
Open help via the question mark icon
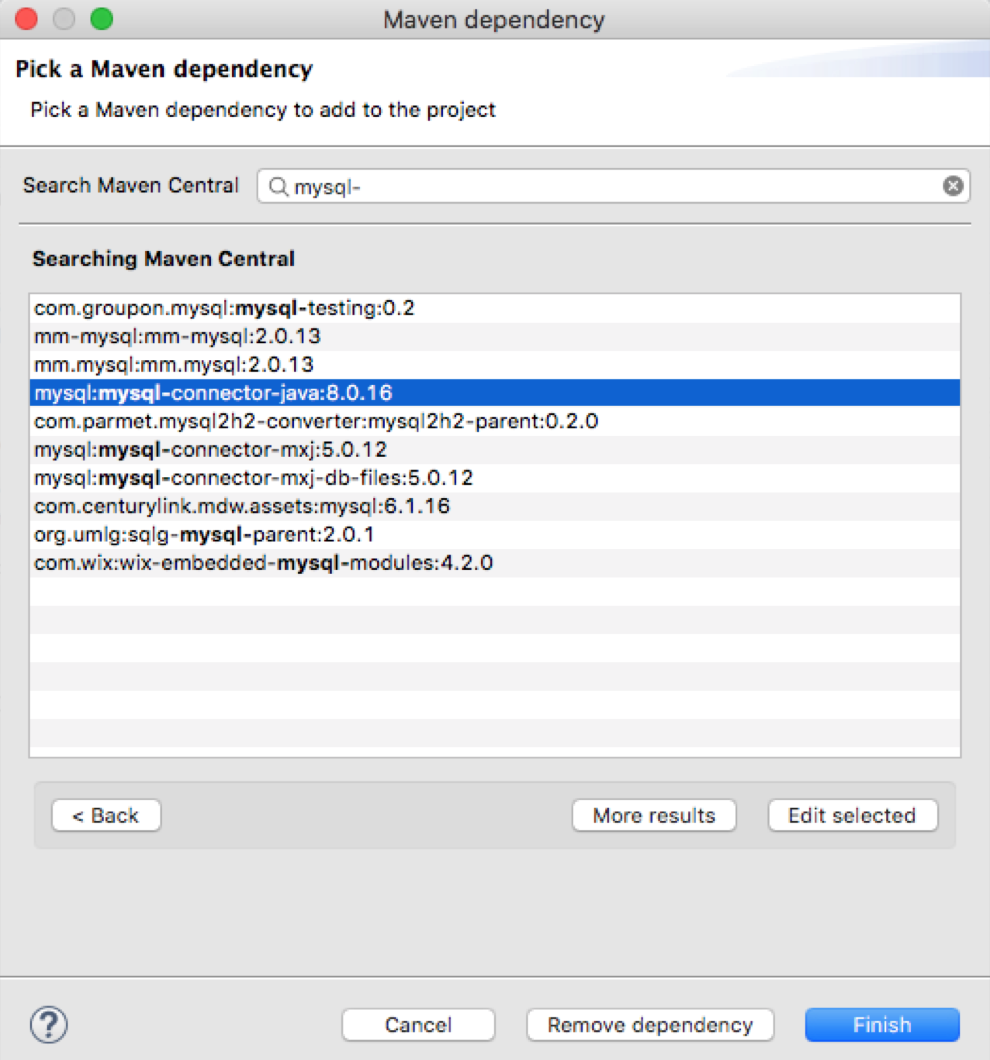(x=49, y=1024)
